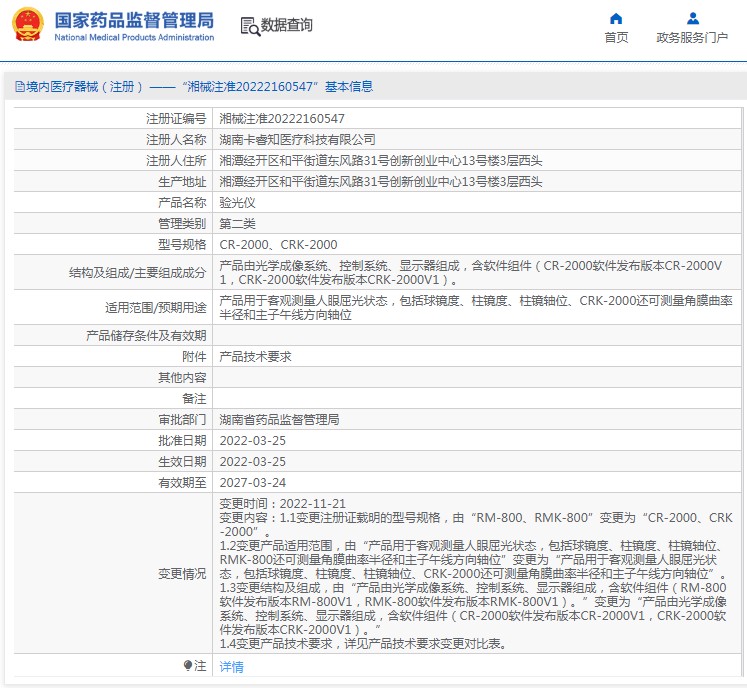Click 型号规格 row label
The image size is (747, 688).
pyautogui.click(x=182, y=244)
